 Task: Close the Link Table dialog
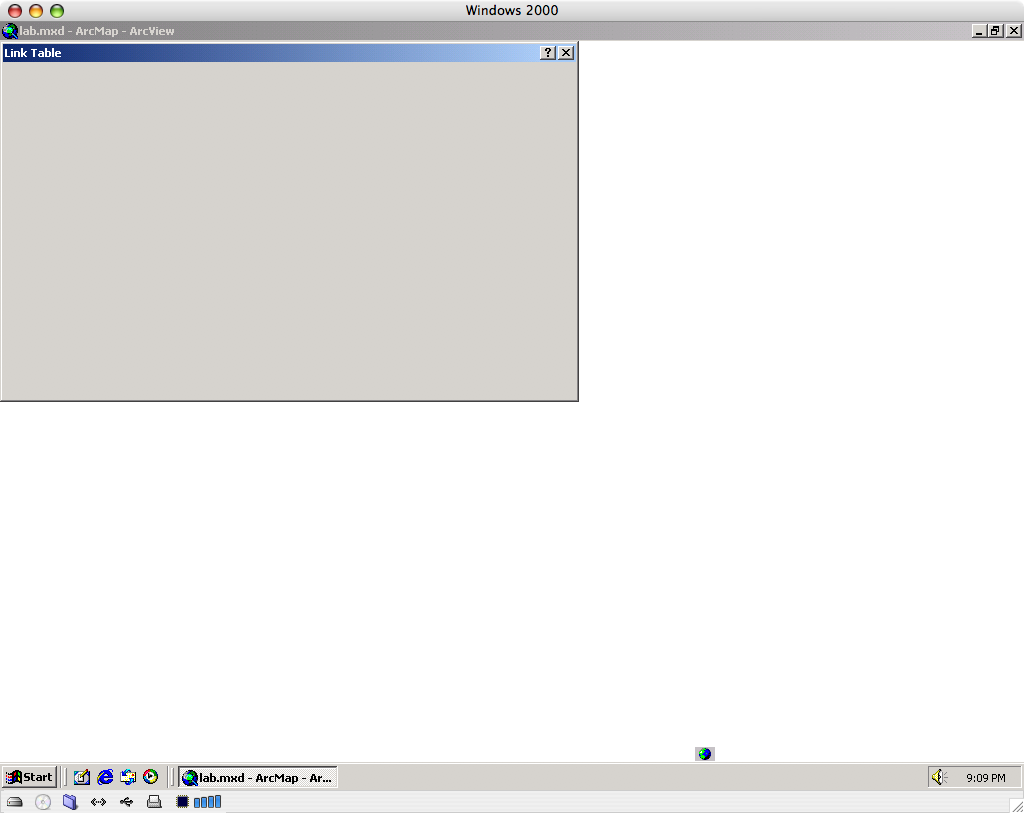(566, 53)
